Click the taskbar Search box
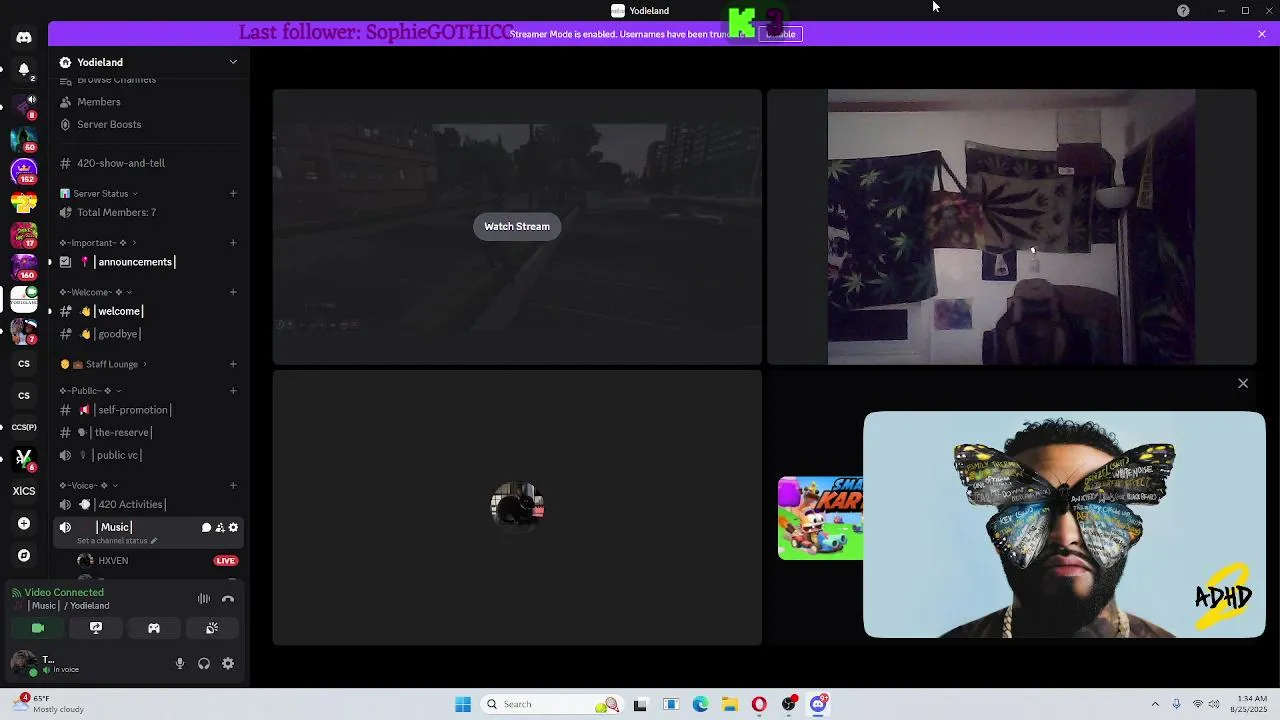The width and height of the screenshot is (1280, 720). pos(551,704)
